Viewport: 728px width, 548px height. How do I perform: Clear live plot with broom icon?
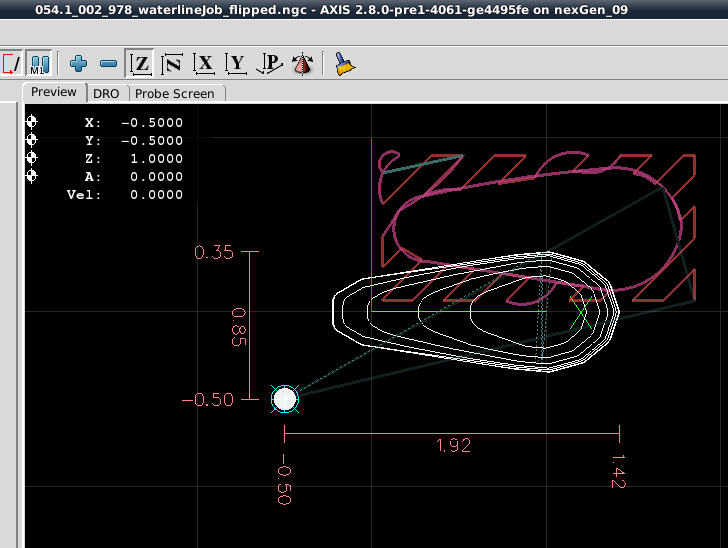[x=344, y=64]
